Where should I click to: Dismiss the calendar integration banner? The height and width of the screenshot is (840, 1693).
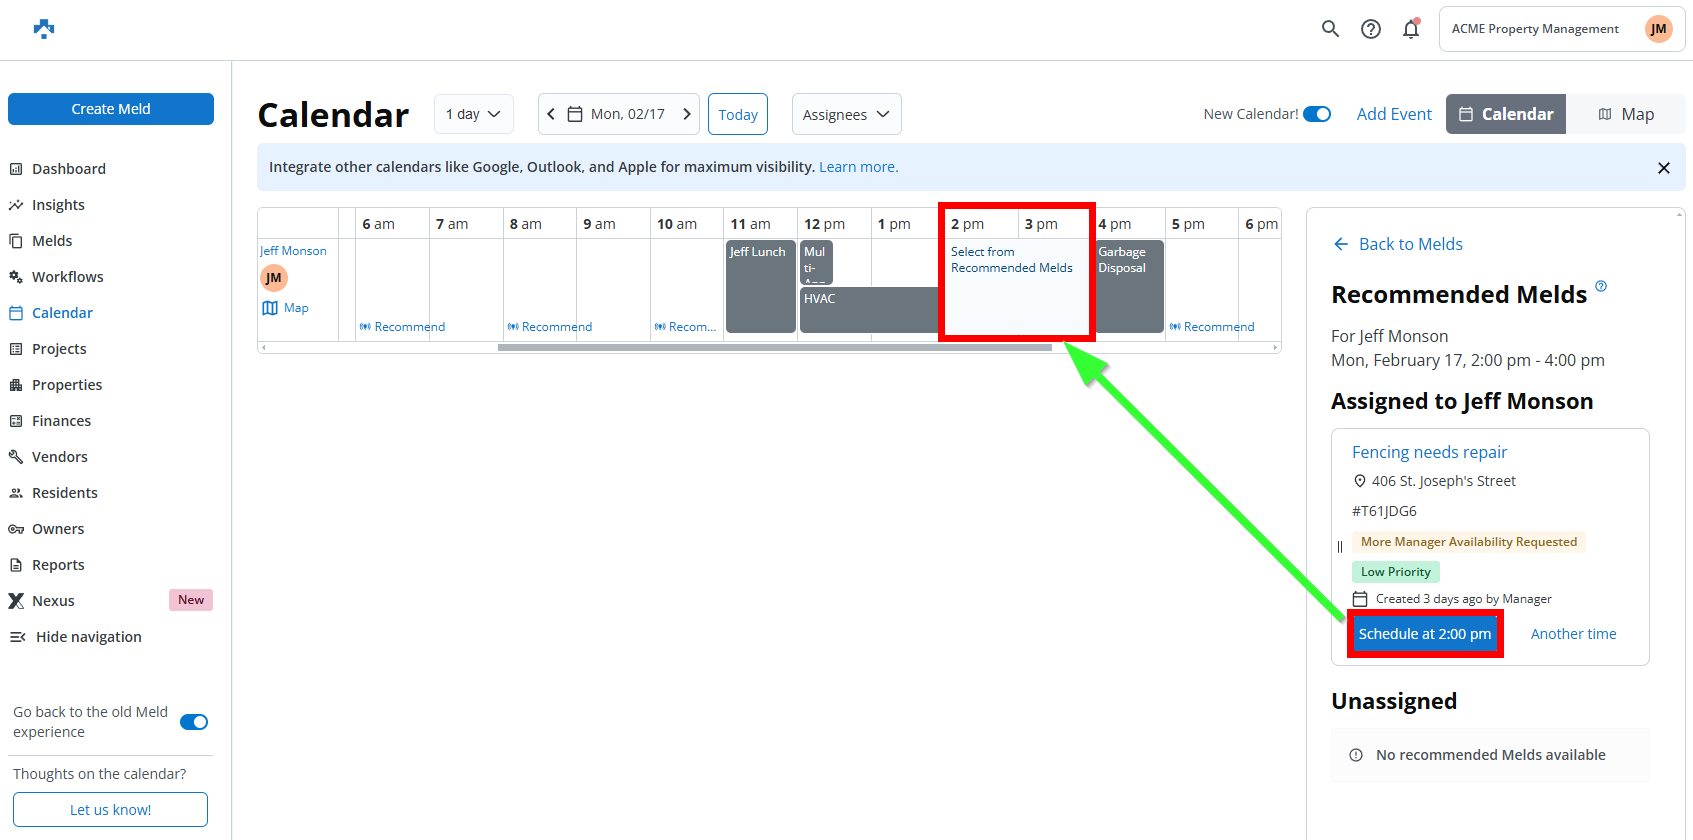(x=1664, y=168)
